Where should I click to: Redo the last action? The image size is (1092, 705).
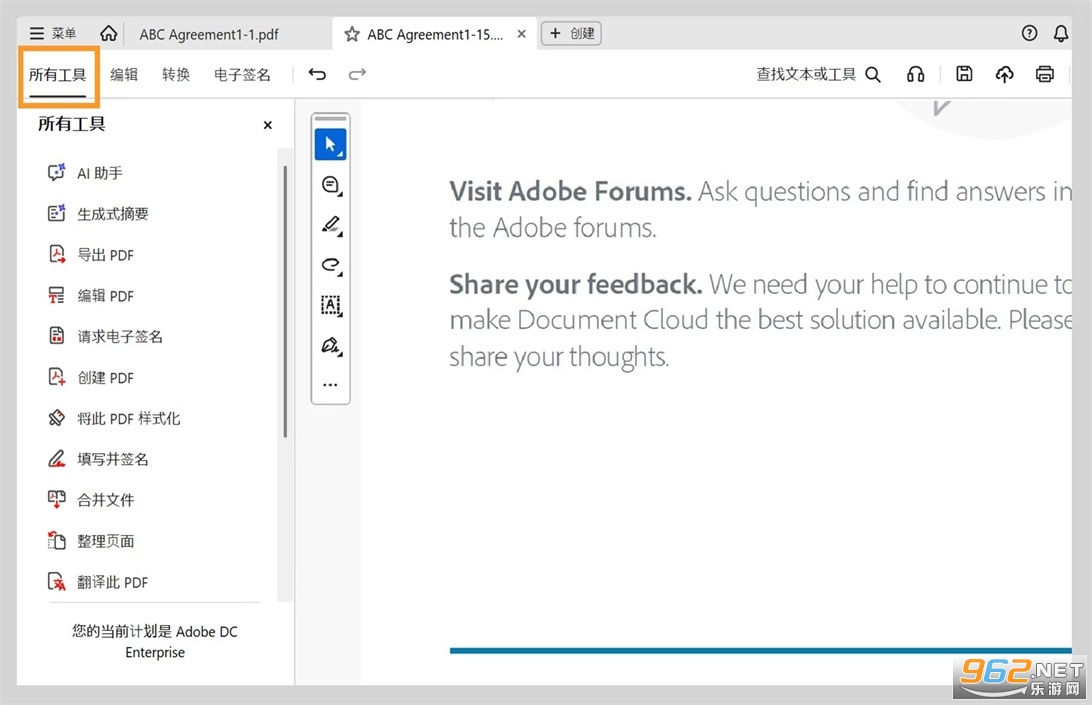coord(357,74)
